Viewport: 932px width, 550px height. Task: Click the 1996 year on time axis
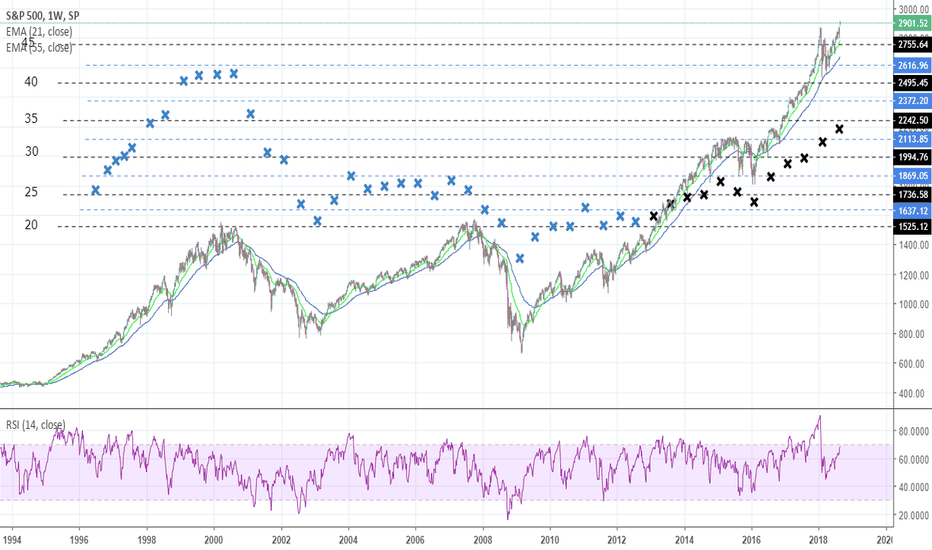click(79, 540)
